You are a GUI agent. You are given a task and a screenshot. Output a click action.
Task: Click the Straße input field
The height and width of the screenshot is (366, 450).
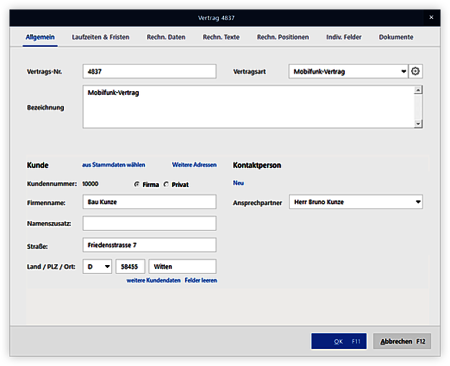pos(149,245)
